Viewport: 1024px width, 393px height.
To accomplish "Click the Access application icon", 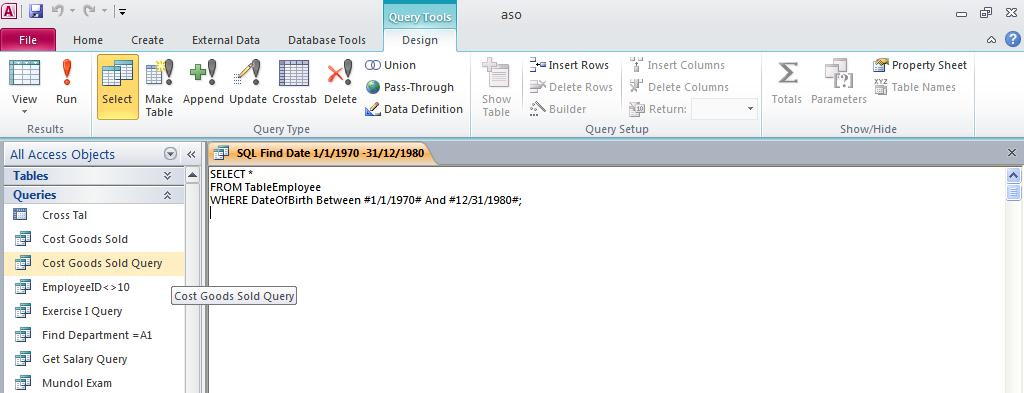I will click(10, 11).
